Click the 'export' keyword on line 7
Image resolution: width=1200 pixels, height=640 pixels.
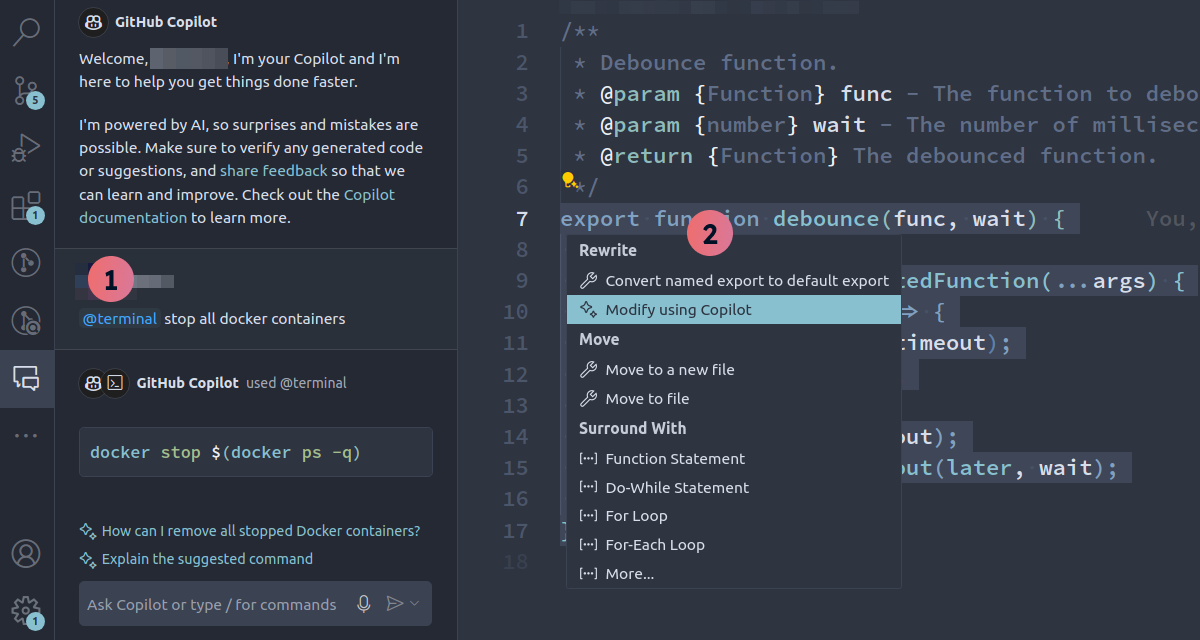coord(600,219)
